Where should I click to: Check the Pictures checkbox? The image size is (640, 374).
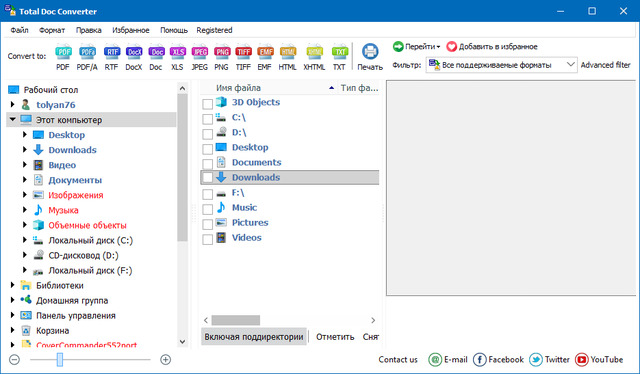coord(207,224)
